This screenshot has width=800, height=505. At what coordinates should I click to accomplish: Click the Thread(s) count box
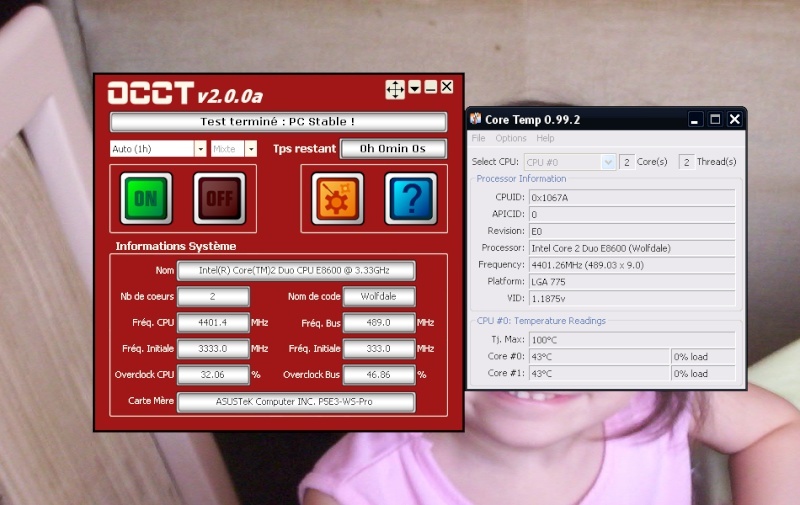(x=686, y=162)
